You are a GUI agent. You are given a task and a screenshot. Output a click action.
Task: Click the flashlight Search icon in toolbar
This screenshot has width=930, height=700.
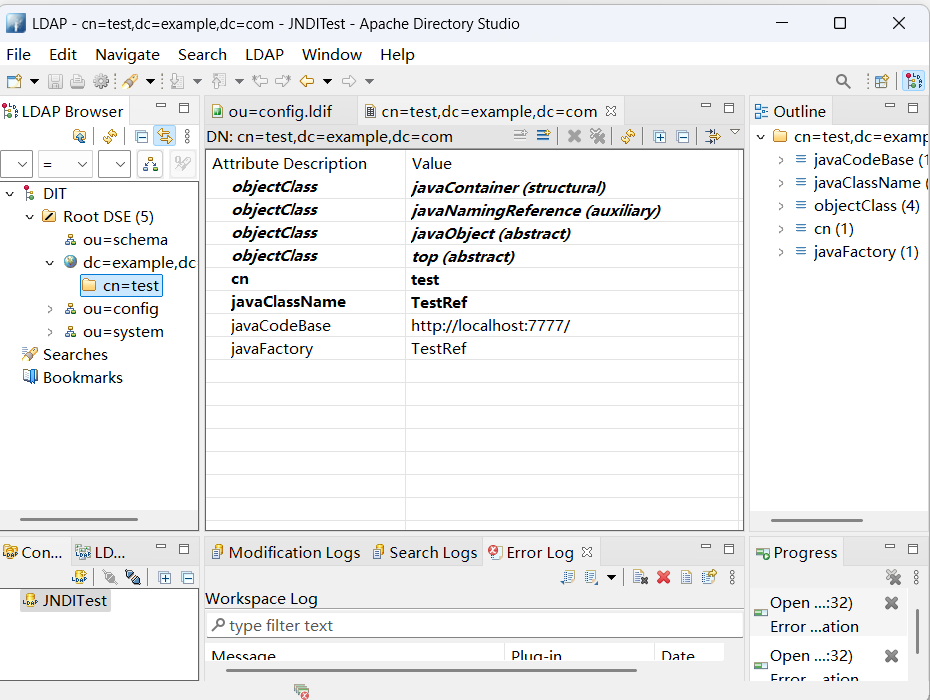tap(130, 81)
